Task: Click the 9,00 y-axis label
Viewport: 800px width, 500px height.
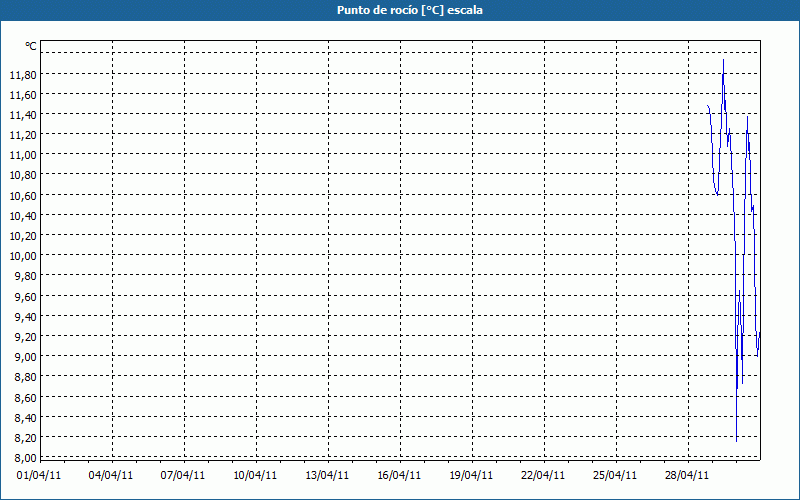Action: pos(26,357)
